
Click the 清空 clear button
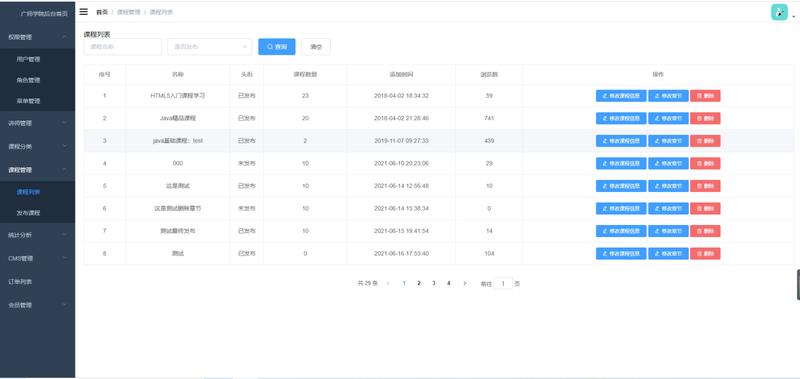316,46
